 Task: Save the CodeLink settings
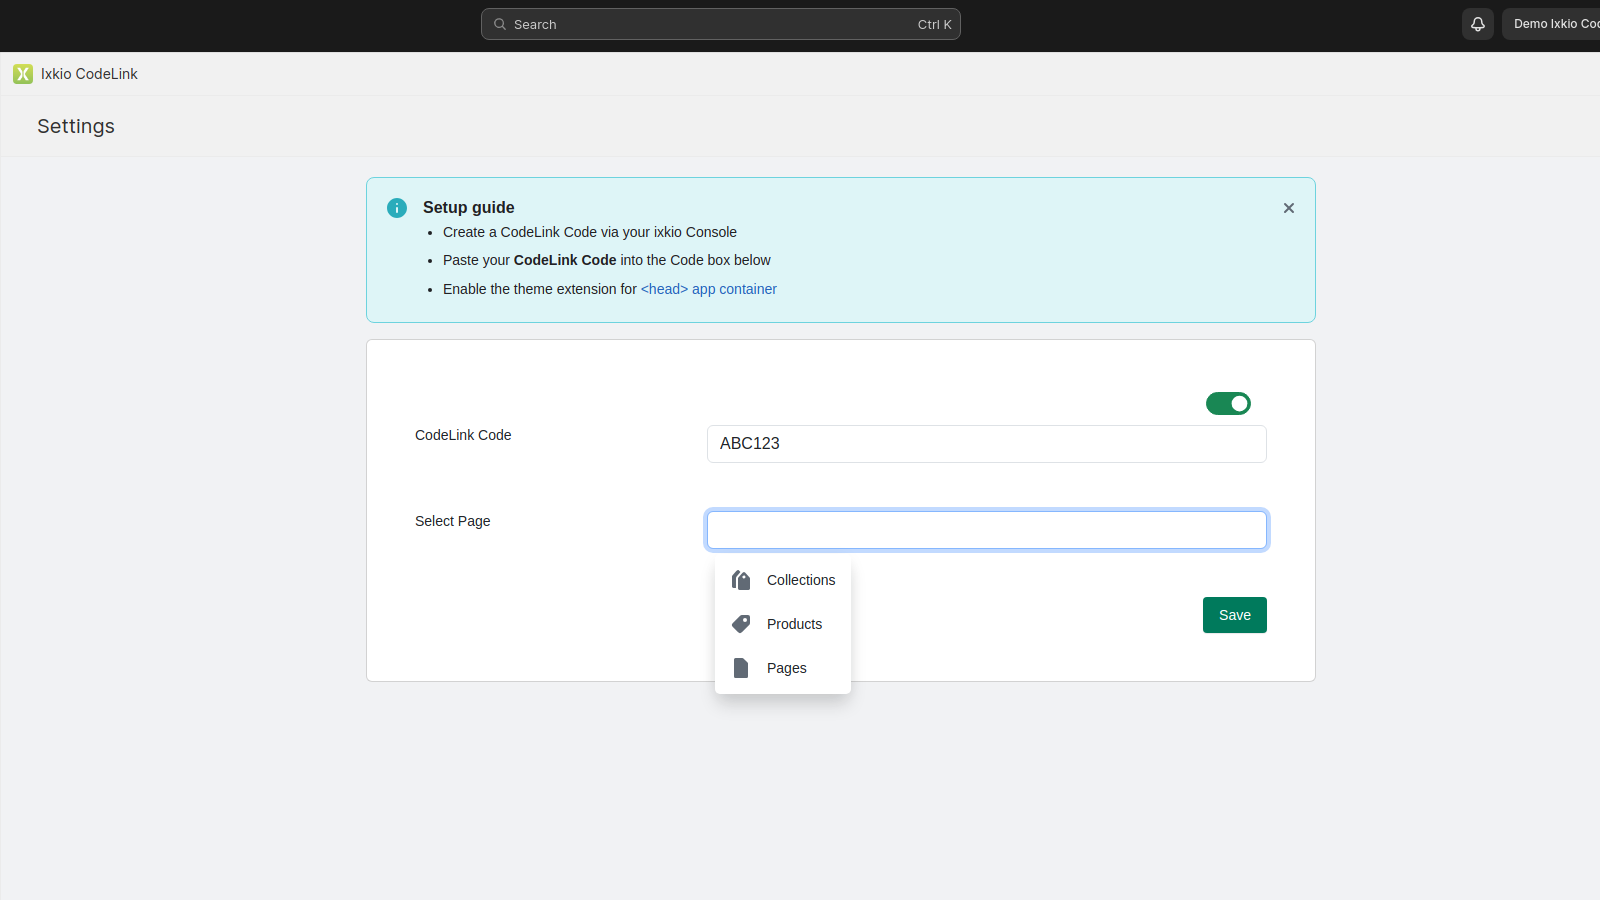pyautogui.click(x=1234, y=615)
